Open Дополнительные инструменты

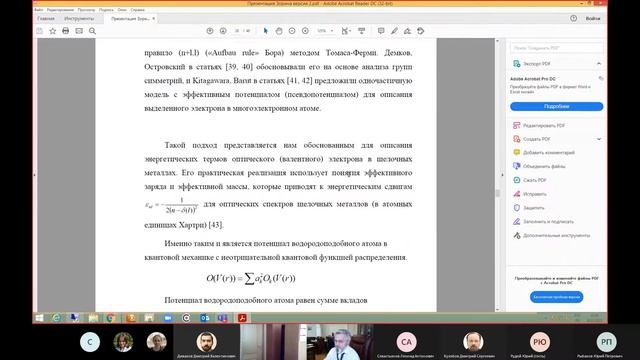click(x=551, y=236)
